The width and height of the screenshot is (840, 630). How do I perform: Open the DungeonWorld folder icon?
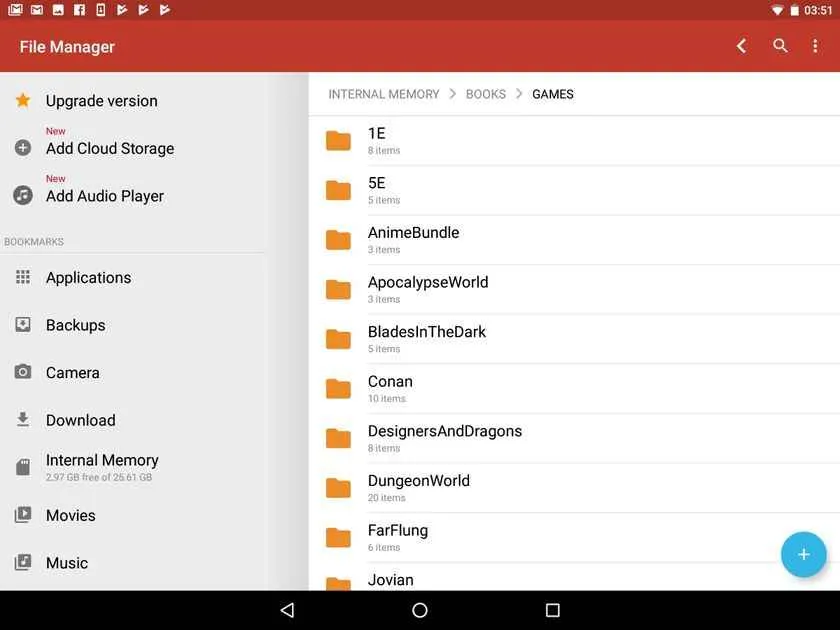pos(338,488)
